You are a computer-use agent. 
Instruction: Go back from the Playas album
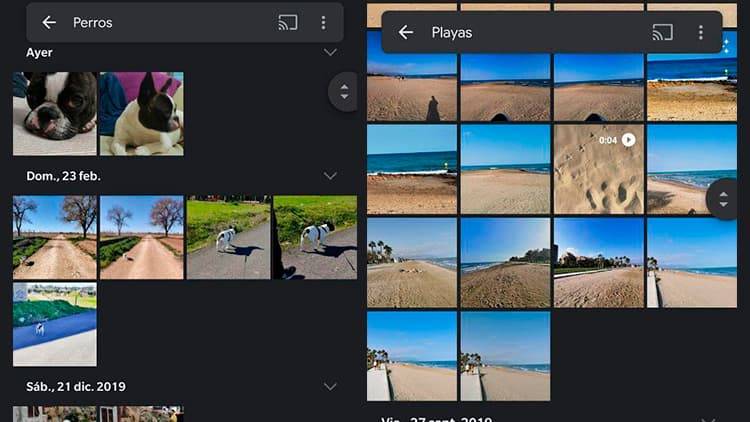tap(406, 32)
